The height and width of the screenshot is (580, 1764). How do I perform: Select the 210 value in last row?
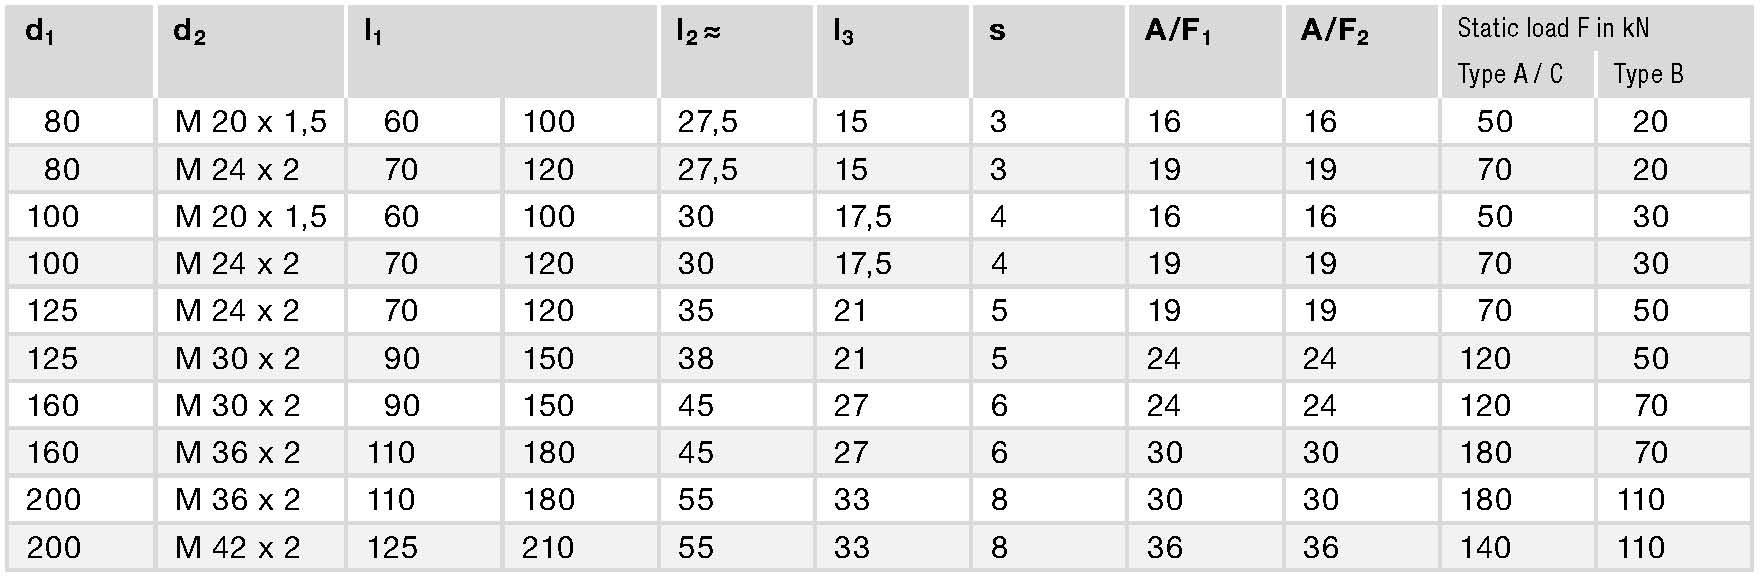(548, 547)
